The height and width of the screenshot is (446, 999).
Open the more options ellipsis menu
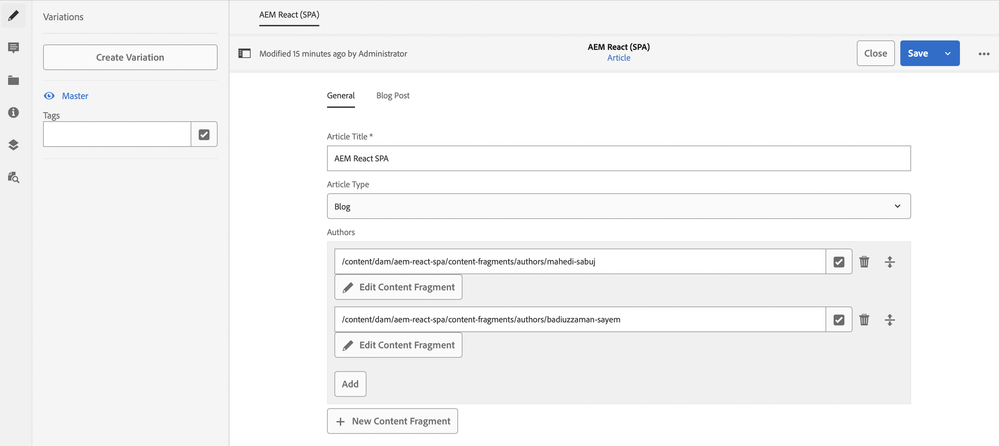[x=983, y=54]
